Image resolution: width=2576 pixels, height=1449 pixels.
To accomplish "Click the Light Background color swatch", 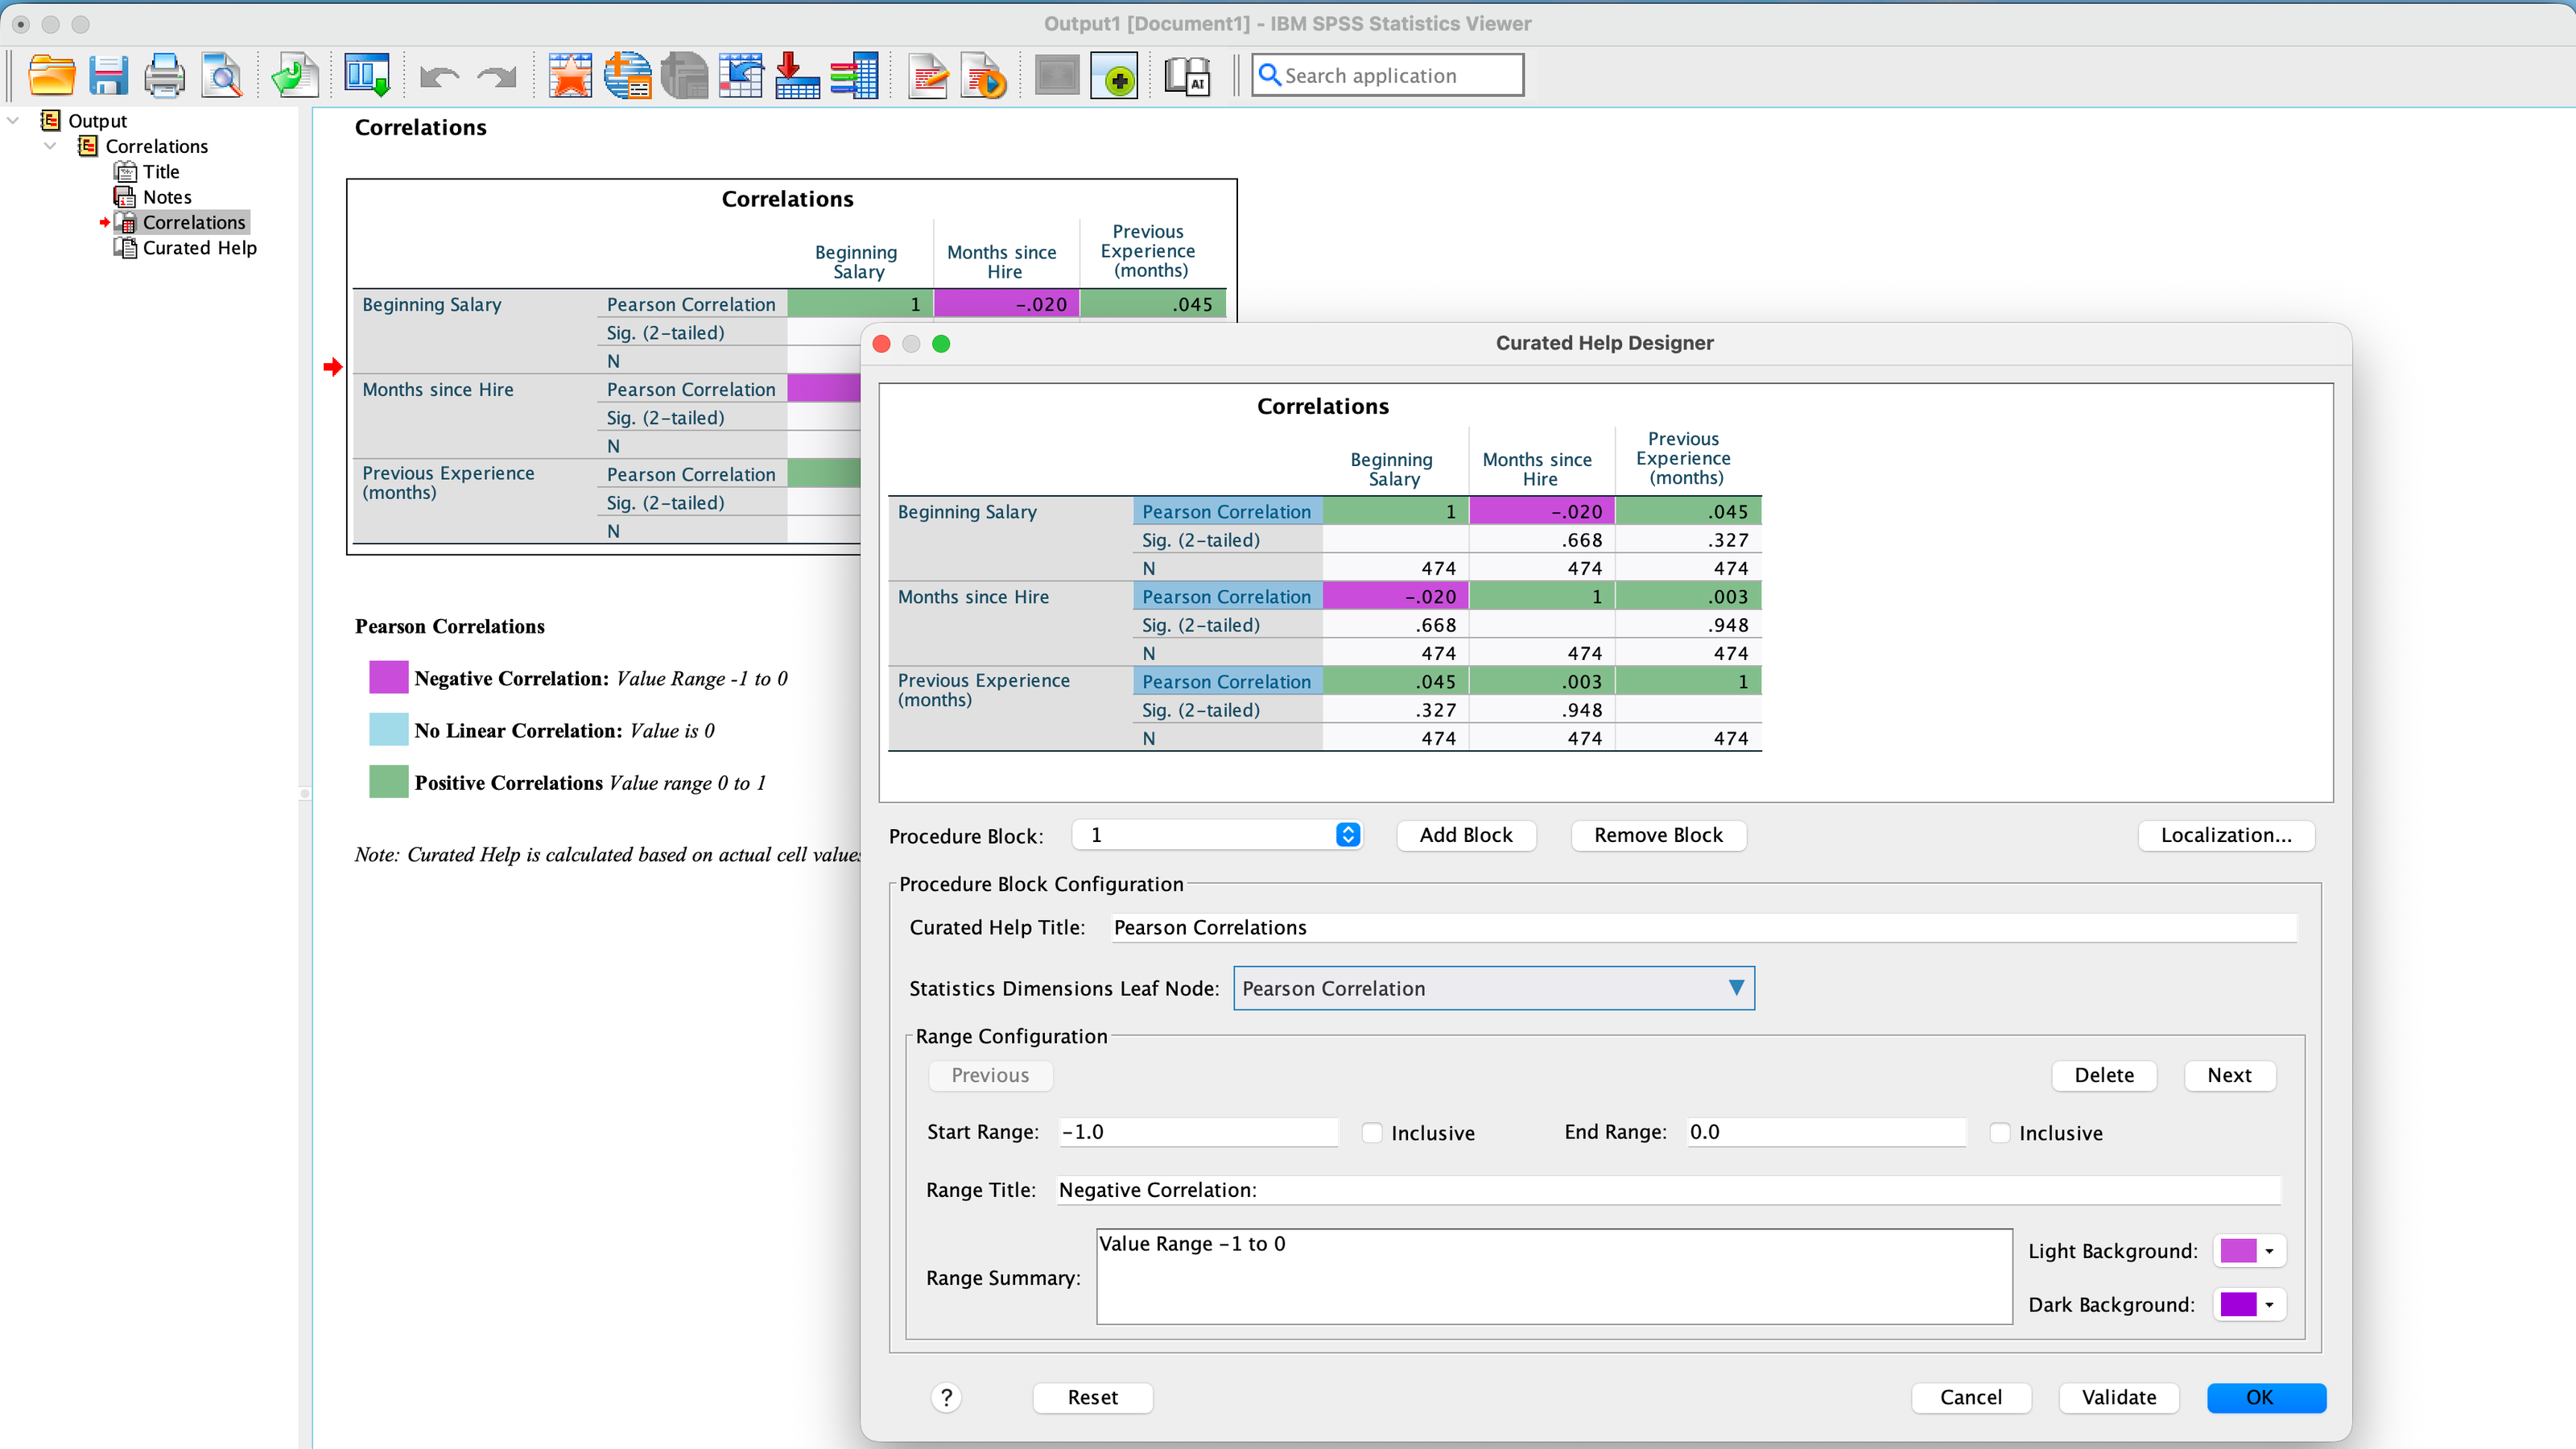I will click(2238, 1251).
